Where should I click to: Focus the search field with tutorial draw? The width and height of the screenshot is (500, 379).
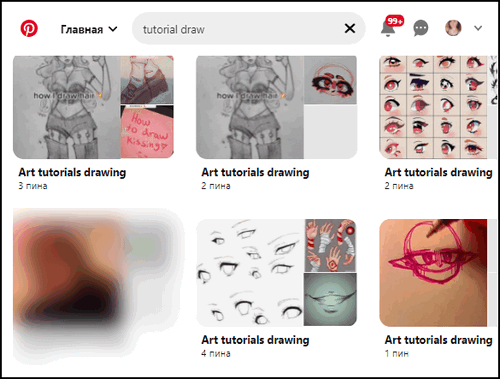[248, 29]
